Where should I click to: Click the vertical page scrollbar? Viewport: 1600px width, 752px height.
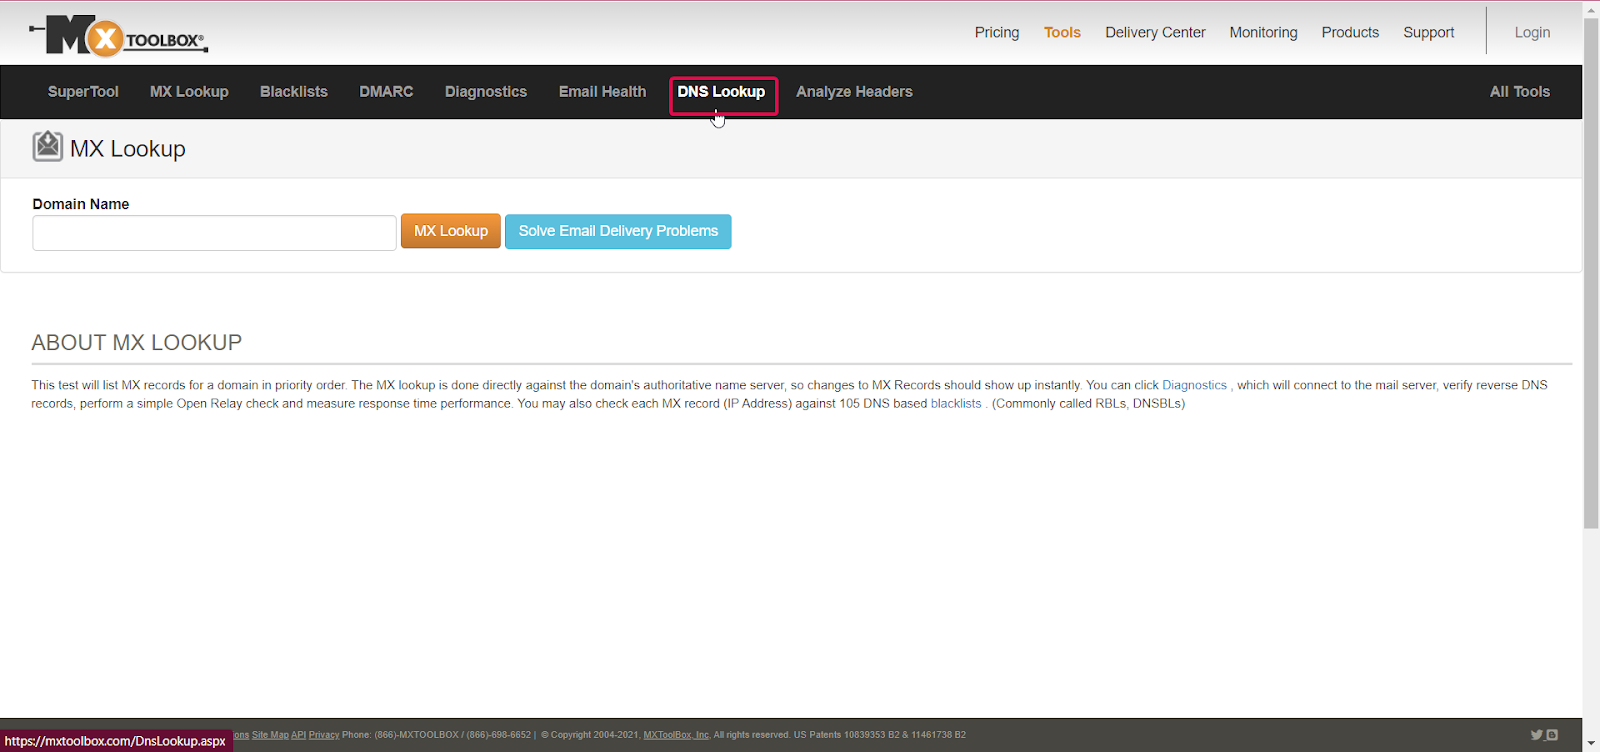click(x=1591, y=273)
